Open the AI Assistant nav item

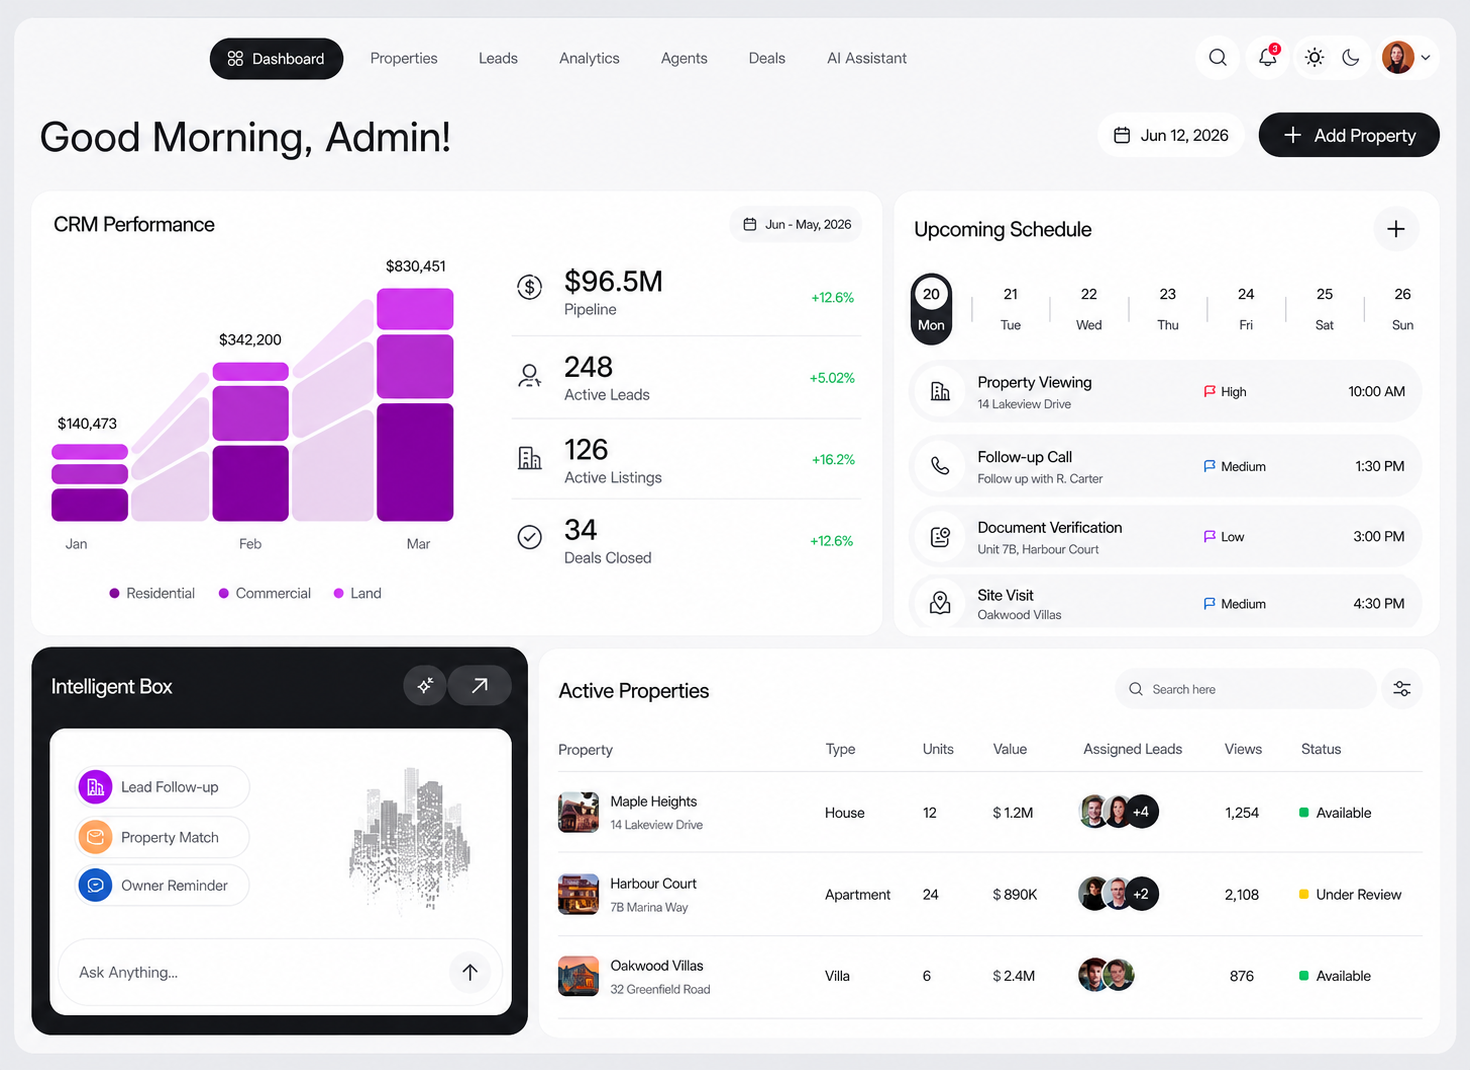[x=867, y=58]
